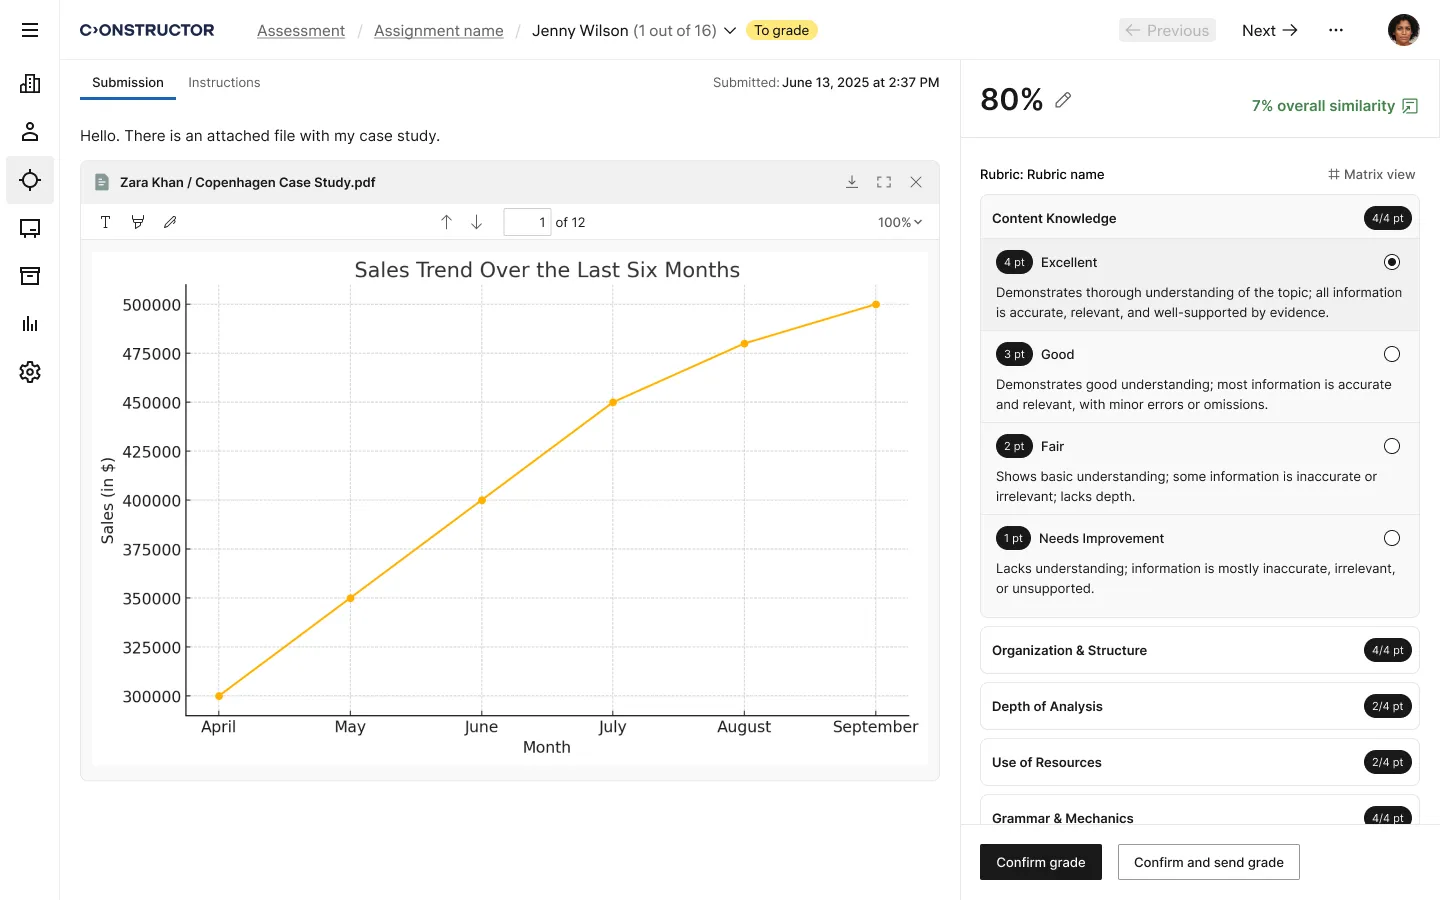Screen dimensions: 1440x900
Task: Open the grading crosshair tool in sidebar
Action: [30, 180]
